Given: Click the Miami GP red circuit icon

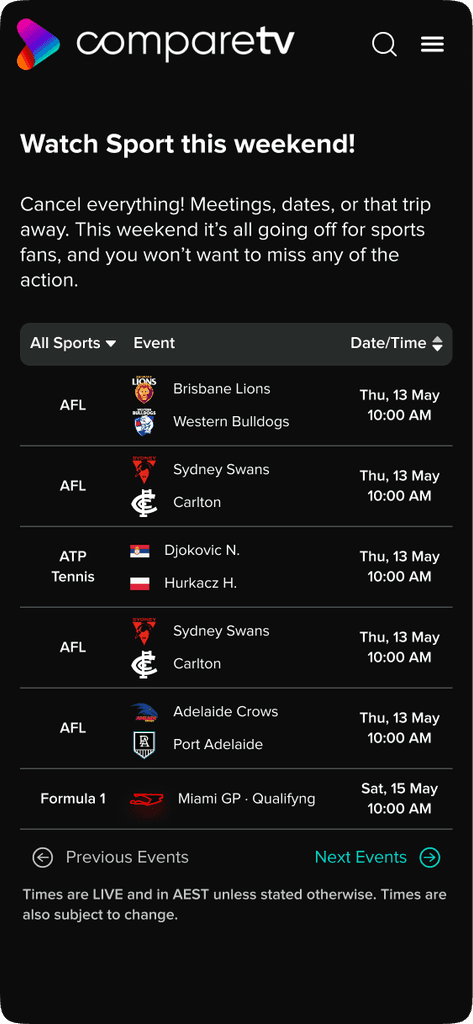Looking at the screenshot, I should pos(146,799).
